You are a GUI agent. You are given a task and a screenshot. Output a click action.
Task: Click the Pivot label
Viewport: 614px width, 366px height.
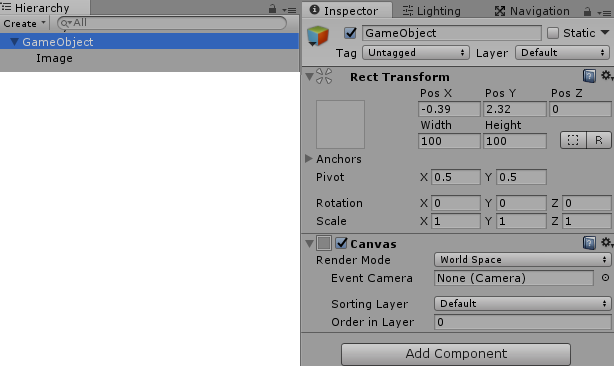click(330, 177)
